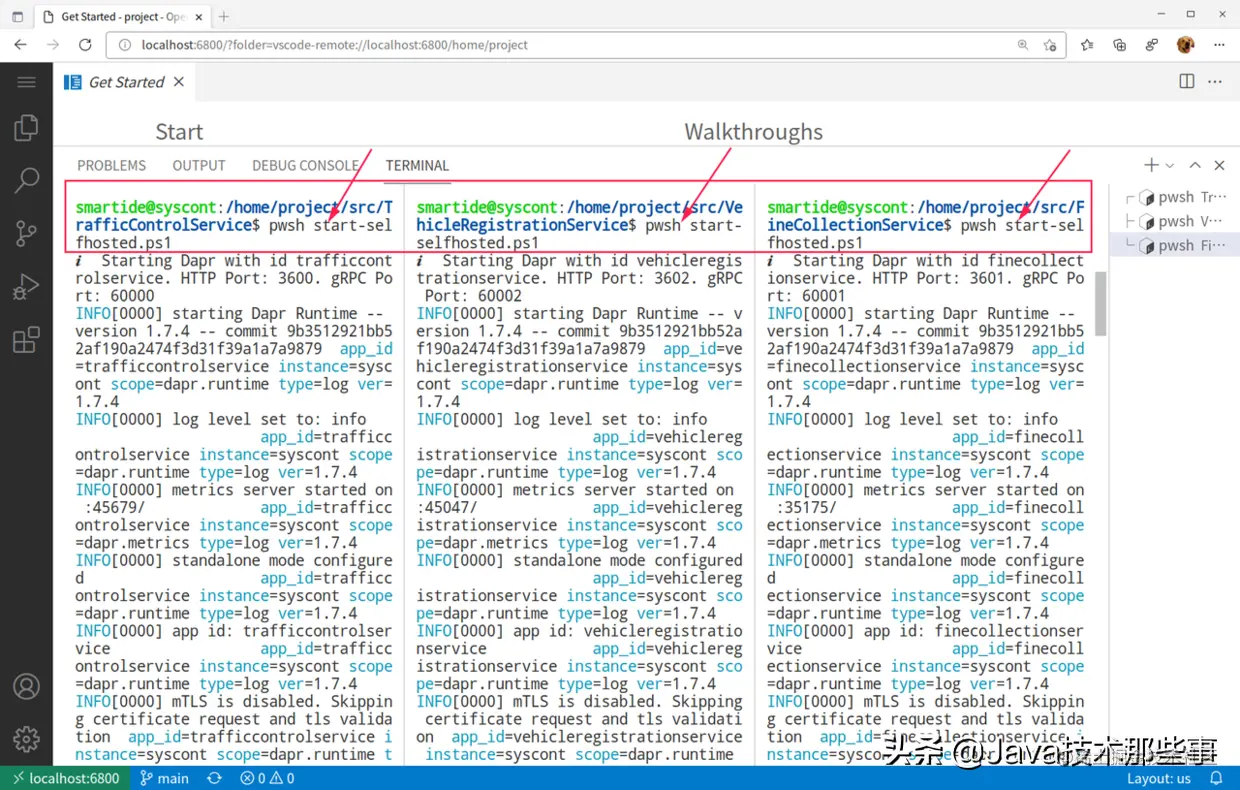
Task: Open the Accounts menu icon
Action: tap(26, 687)
